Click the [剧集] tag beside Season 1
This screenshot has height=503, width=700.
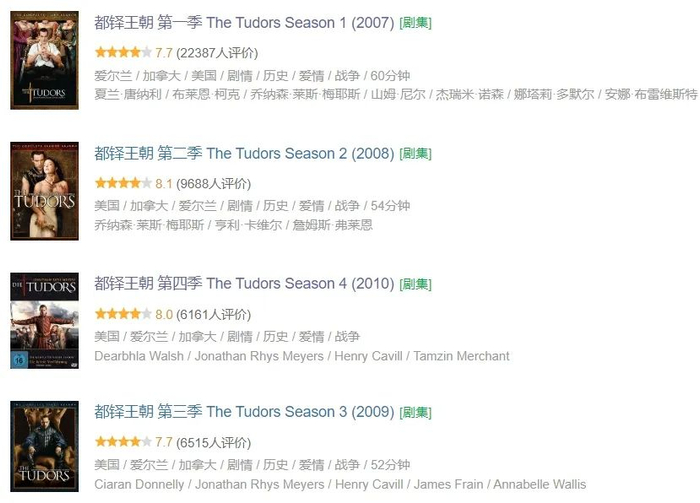[x=415, y=23]
